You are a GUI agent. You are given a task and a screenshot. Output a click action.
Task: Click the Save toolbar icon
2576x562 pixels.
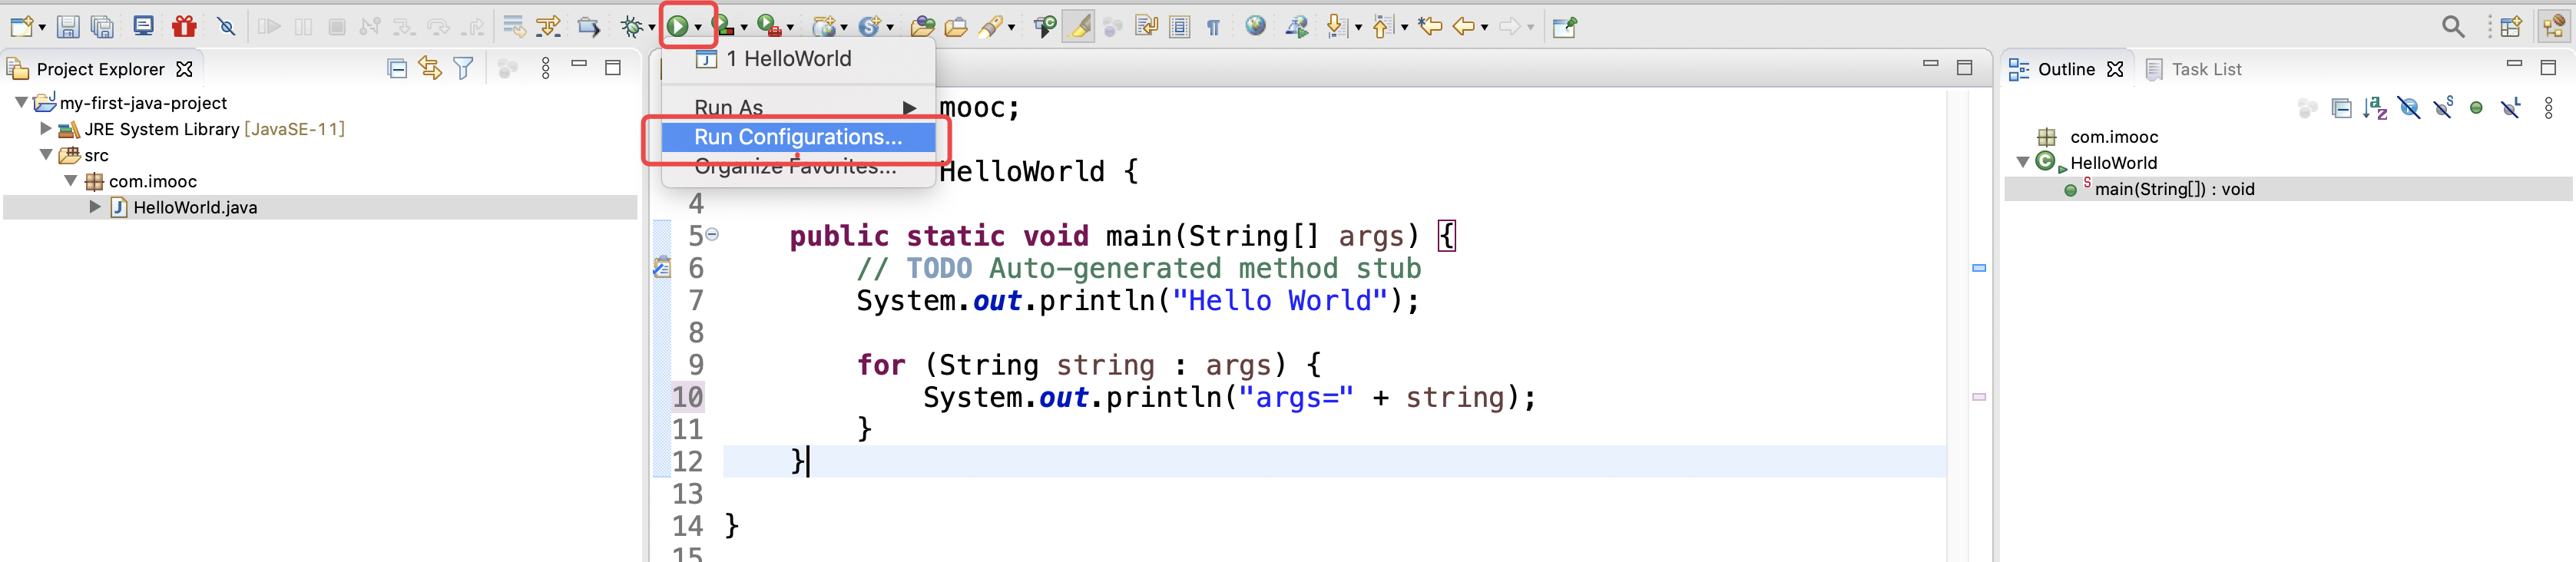[x=67, y=27]
